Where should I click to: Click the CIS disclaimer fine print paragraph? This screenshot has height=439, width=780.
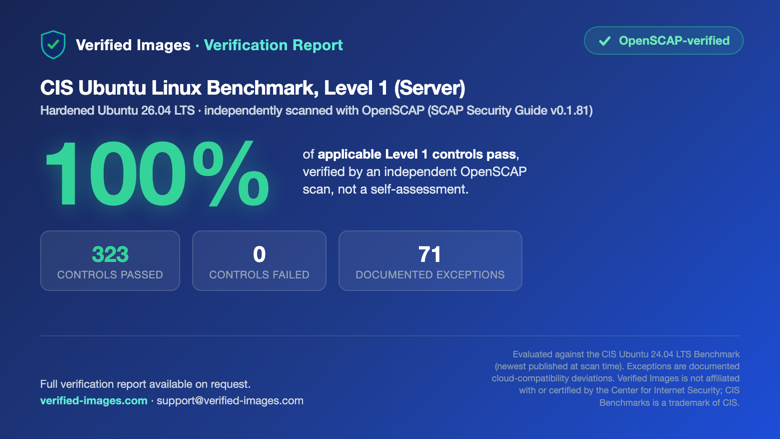[x=615, y=378]
